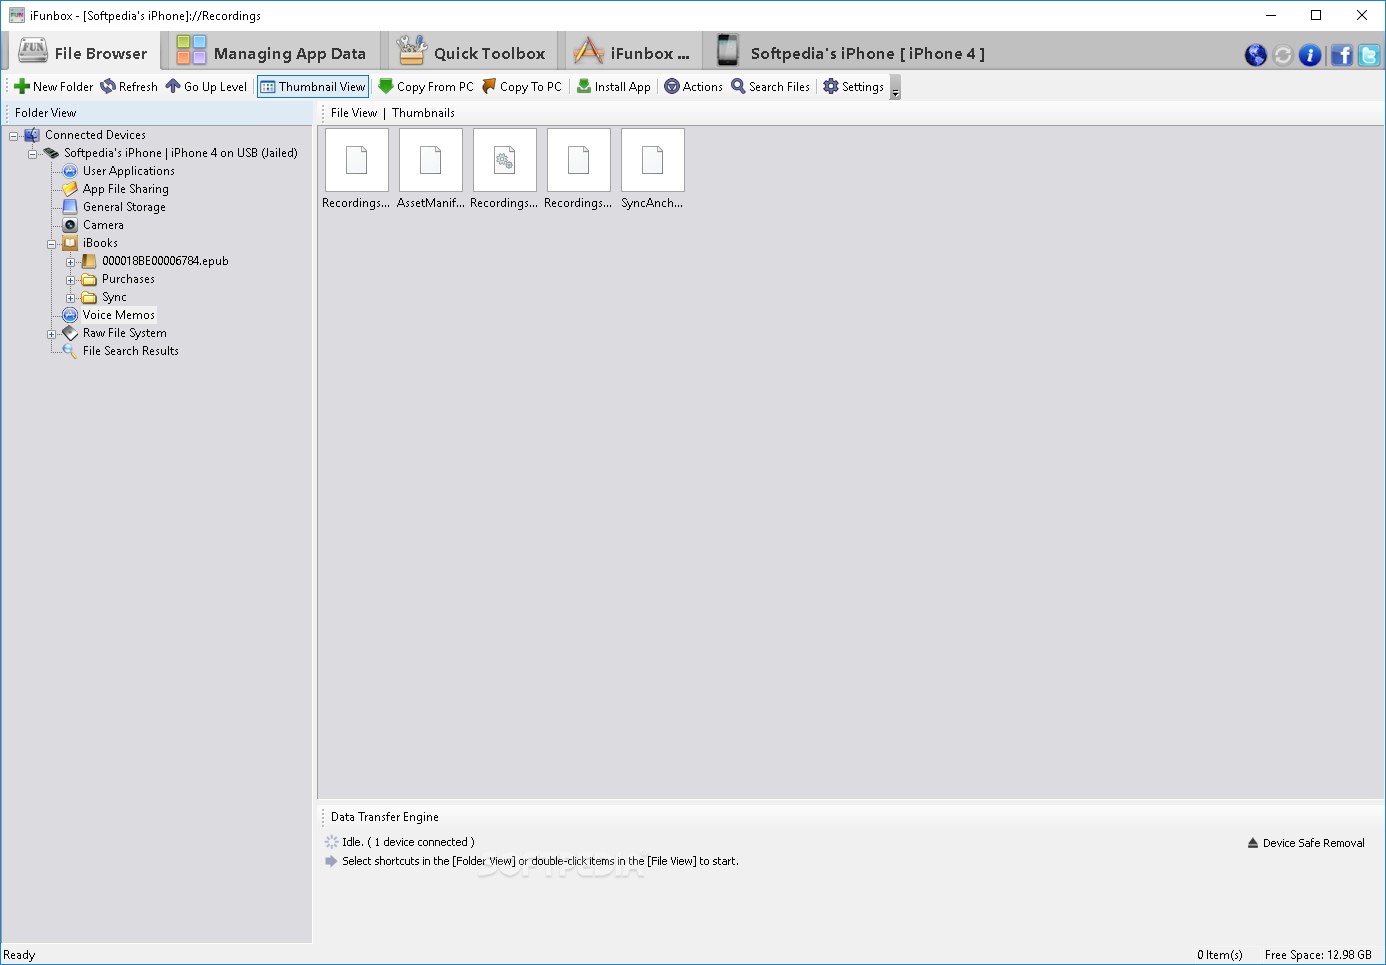Select User Applications in folder tree
The height and width of the screenshot is (965, 1386).
[x=128, y=171]
